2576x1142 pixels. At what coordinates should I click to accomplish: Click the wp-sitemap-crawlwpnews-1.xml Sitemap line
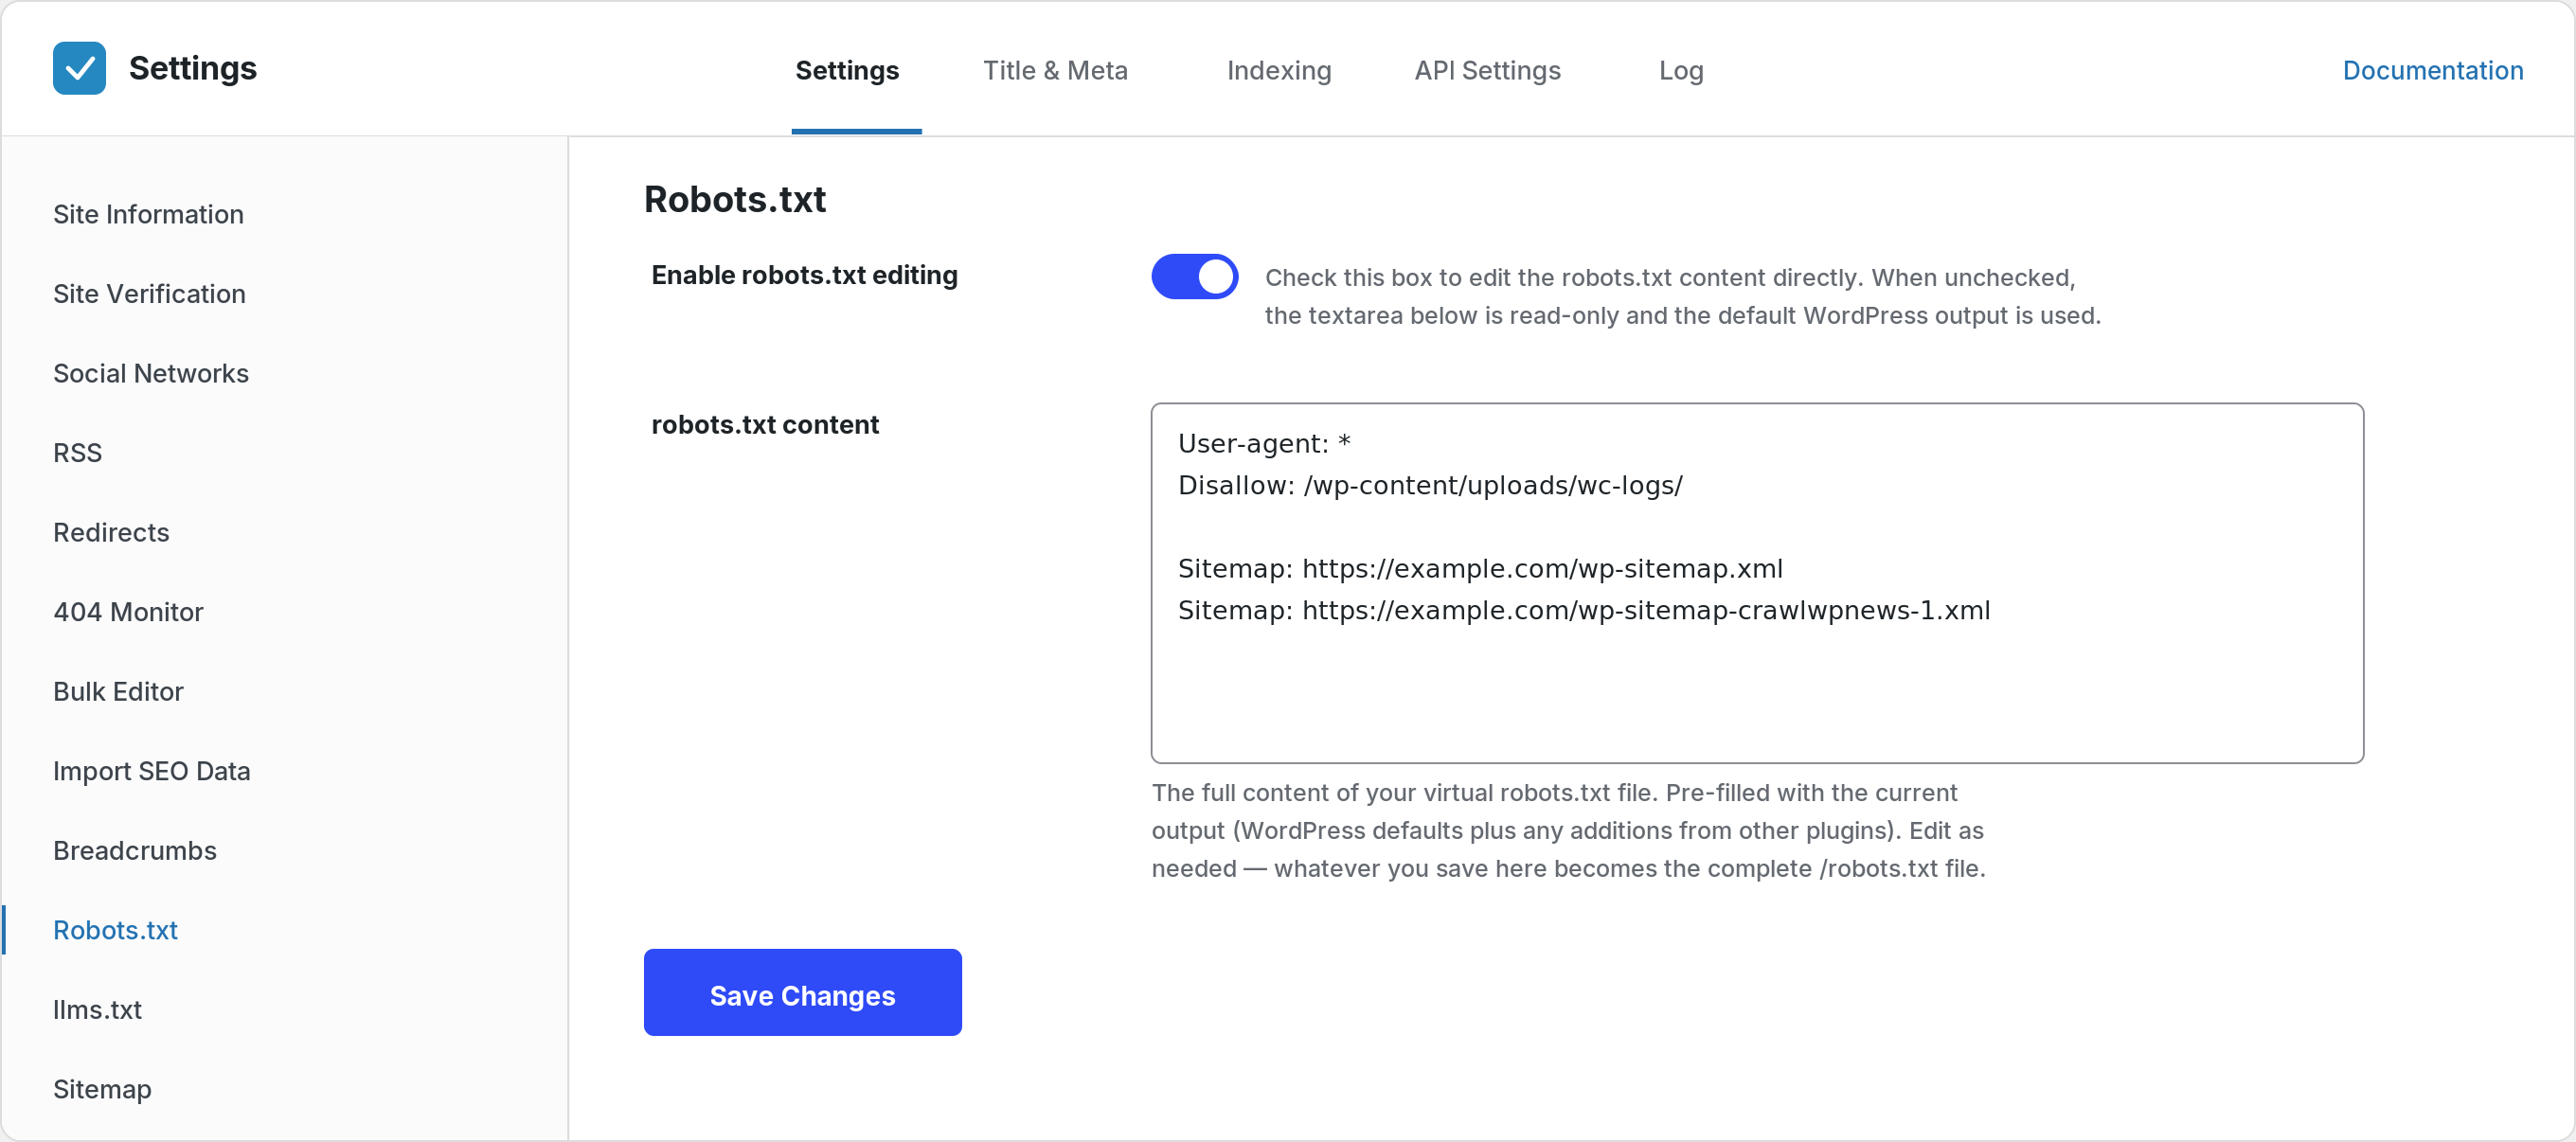[1584, 610]
